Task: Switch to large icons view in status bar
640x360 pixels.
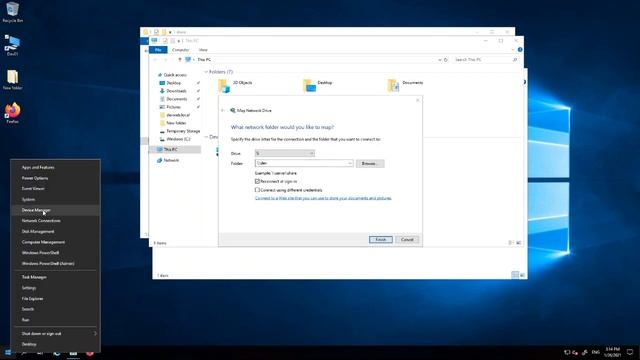Action: [x=519, y=243]
